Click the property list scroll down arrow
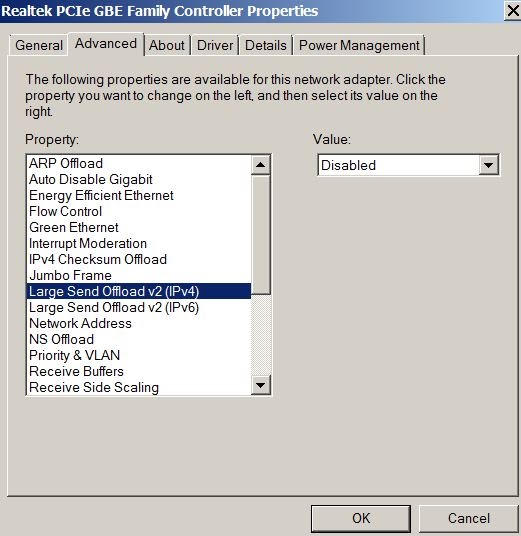Viewport: 521px width, 536px height. tap(260, 385)
